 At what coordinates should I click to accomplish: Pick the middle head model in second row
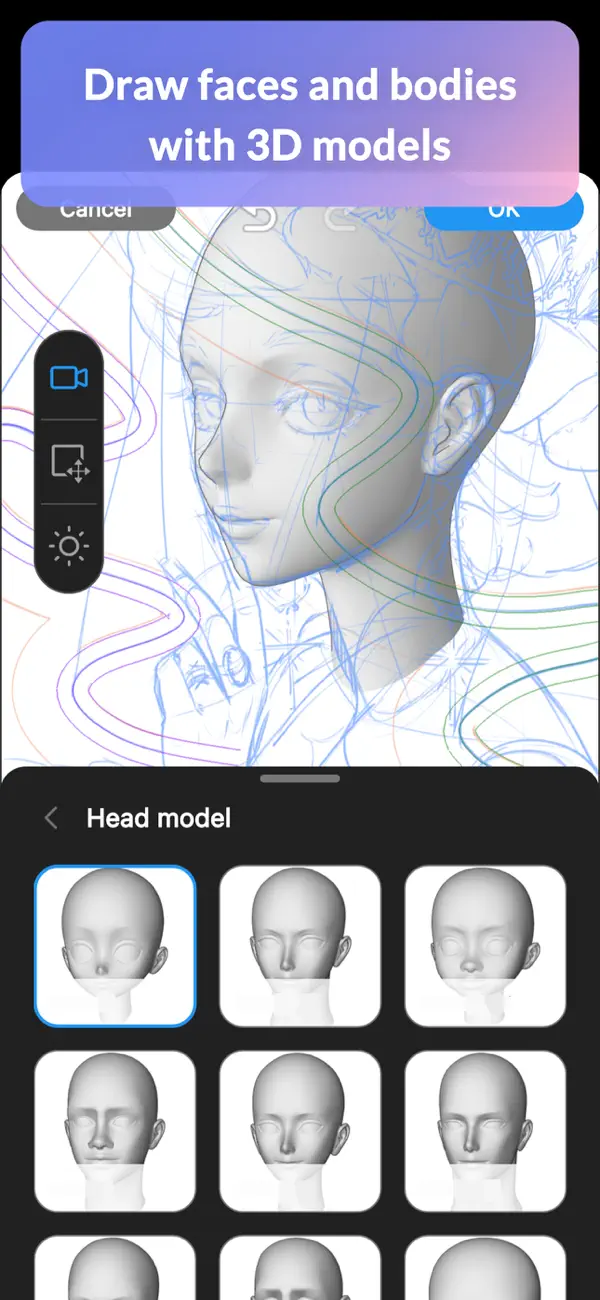point(300,1131)
